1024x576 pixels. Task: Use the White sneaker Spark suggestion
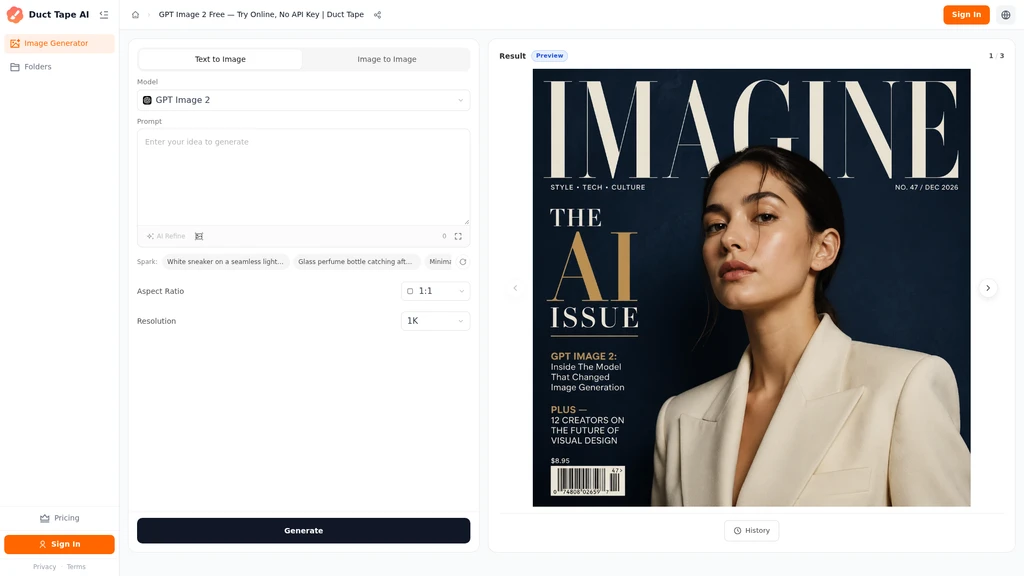point(225,262)
